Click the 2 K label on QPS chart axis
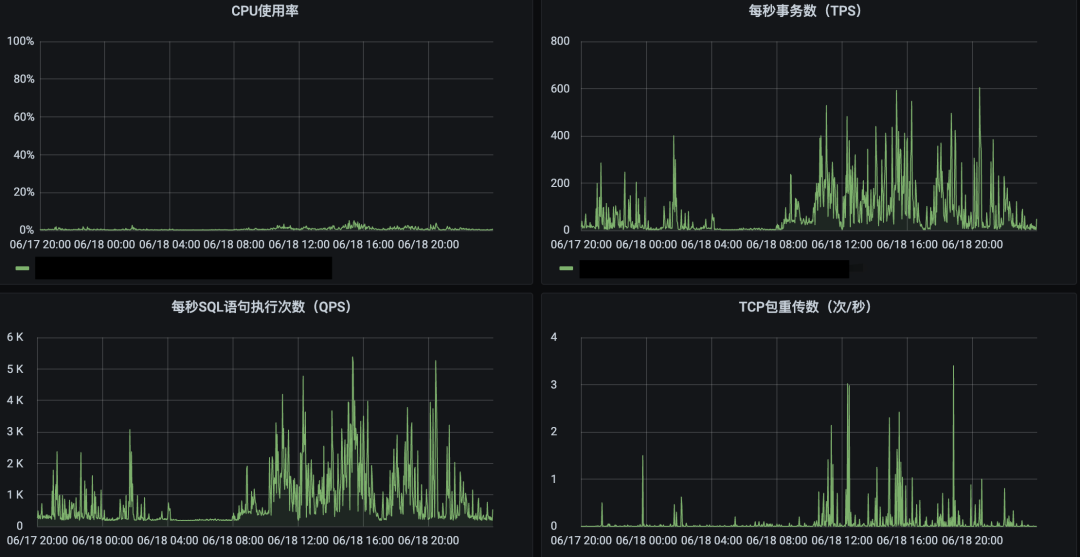Image resolution: width=1080 pixels, height=557 pixels. pos(16,463)
